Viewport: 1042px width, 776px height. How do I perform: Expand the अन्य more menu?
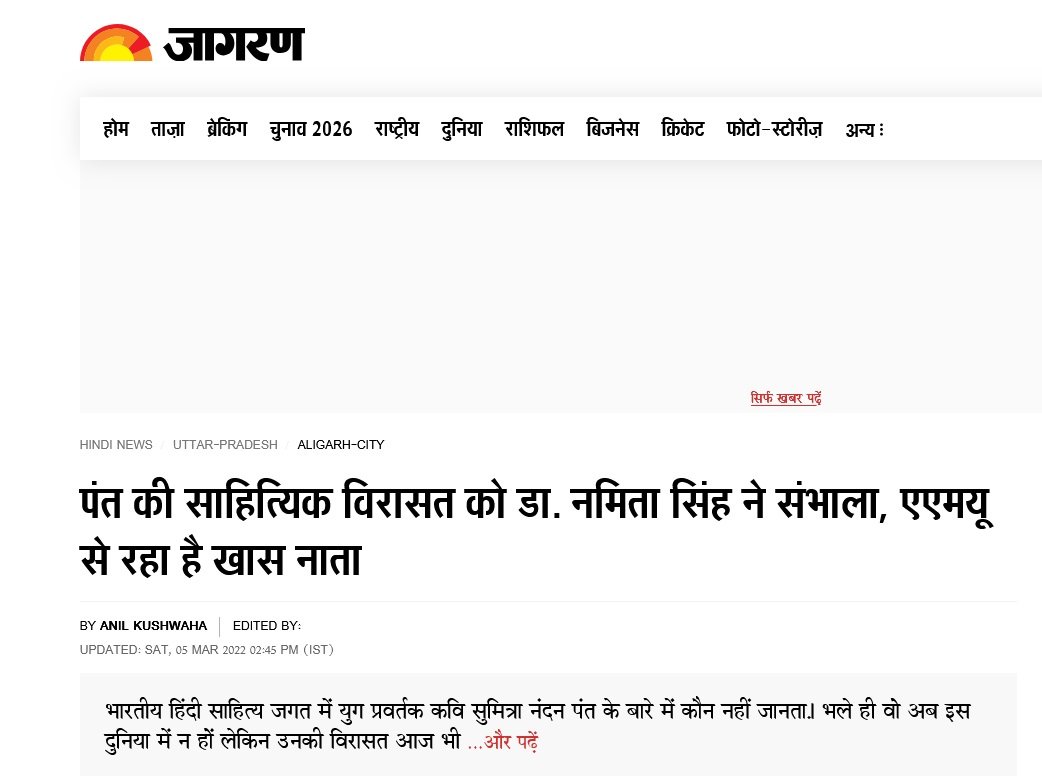864,130
